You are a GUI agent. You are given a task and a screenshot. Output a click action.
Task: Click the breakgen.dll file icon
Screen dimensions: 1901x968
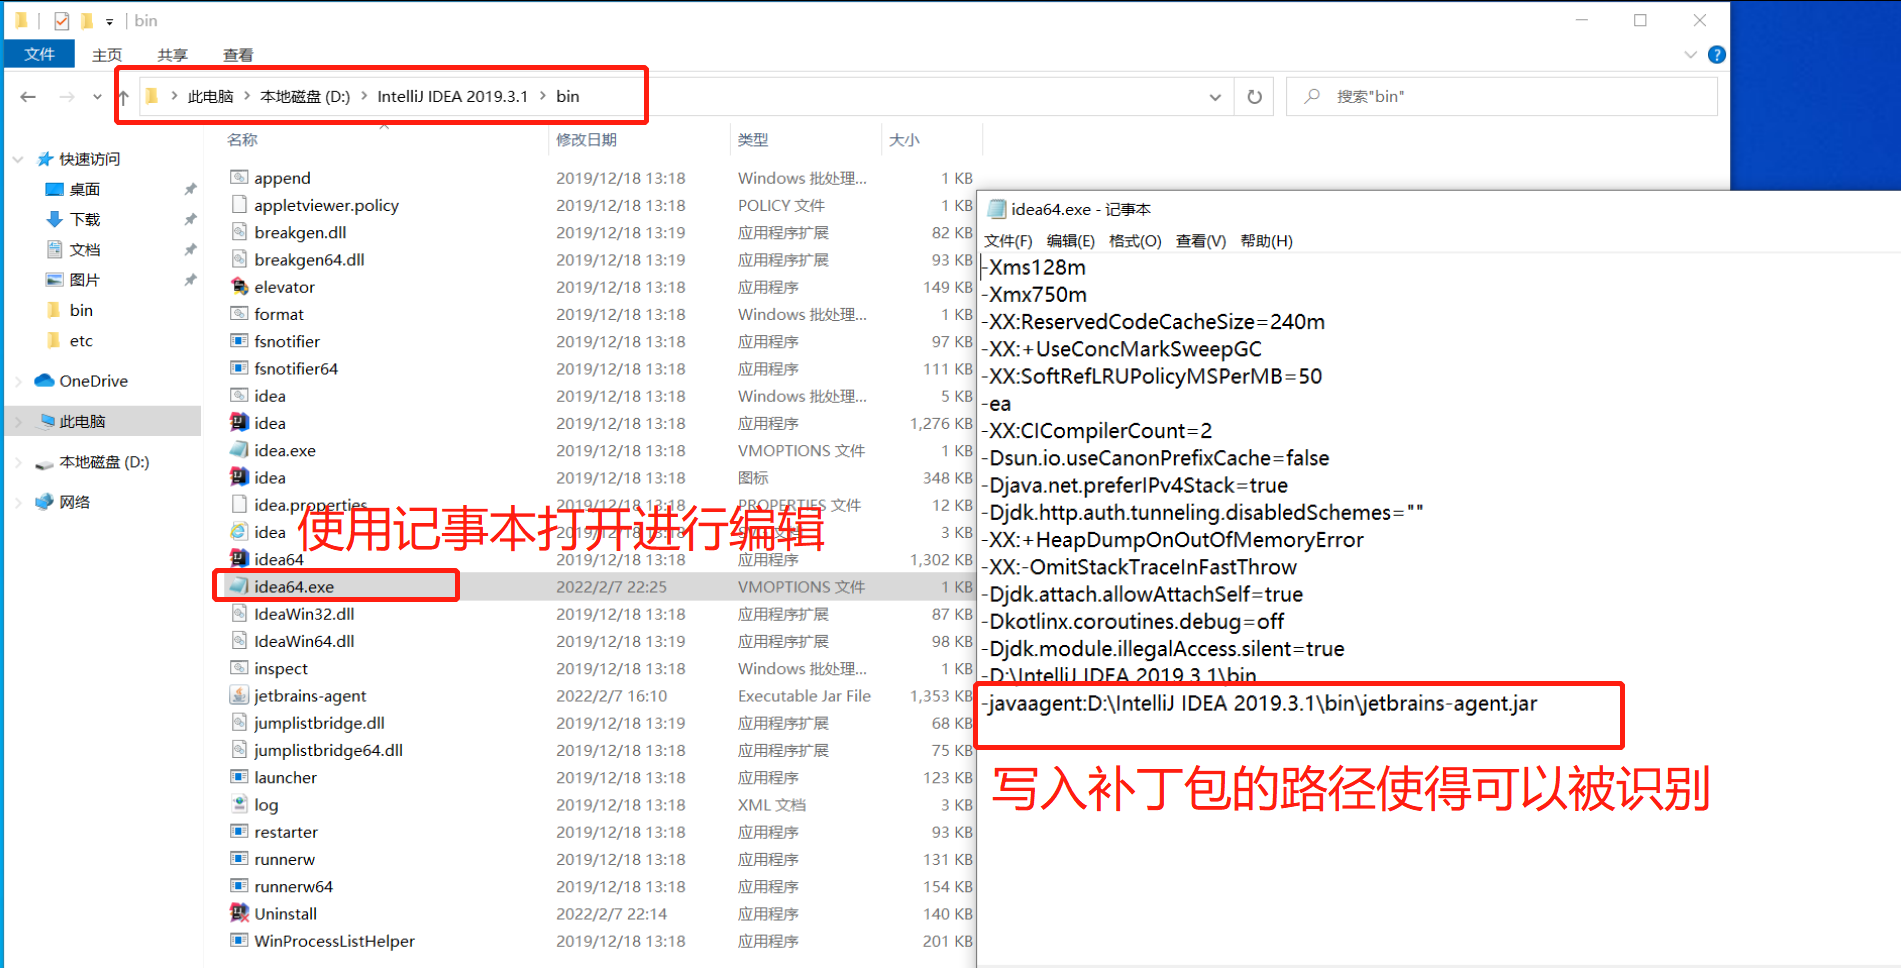tap(239, 232)
